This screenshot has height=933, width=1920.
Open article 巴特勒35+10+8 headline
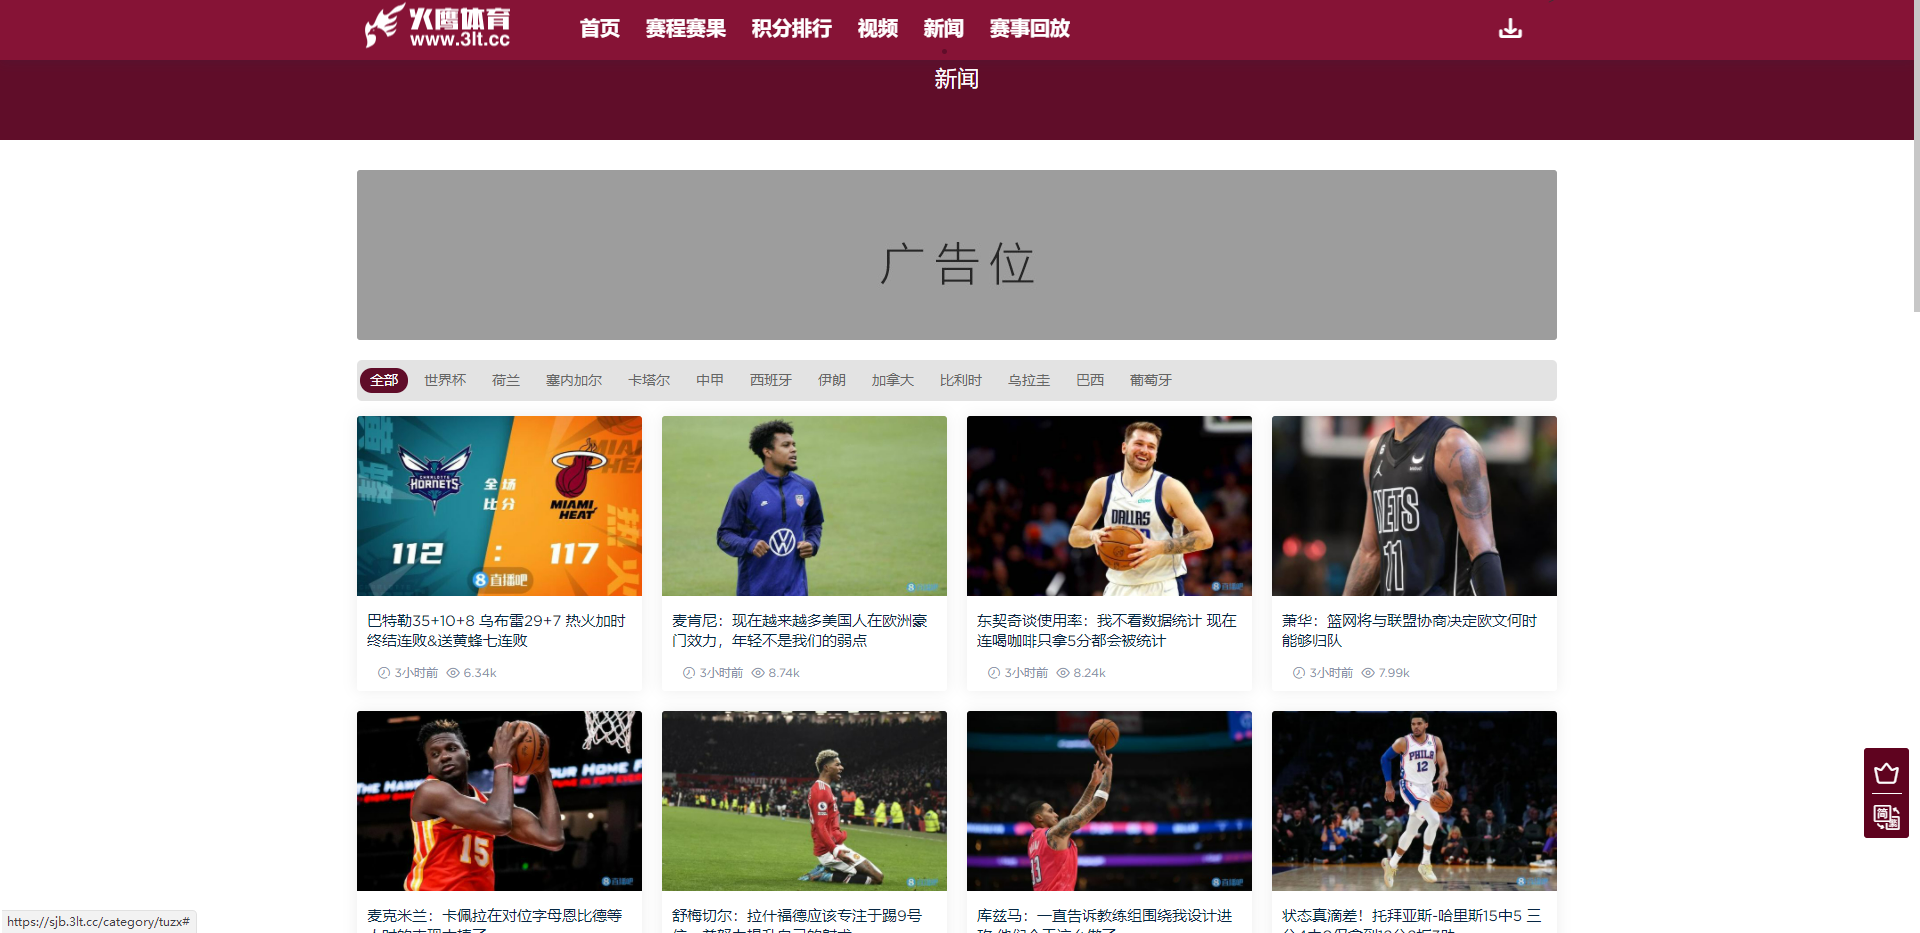pos(497,631)
